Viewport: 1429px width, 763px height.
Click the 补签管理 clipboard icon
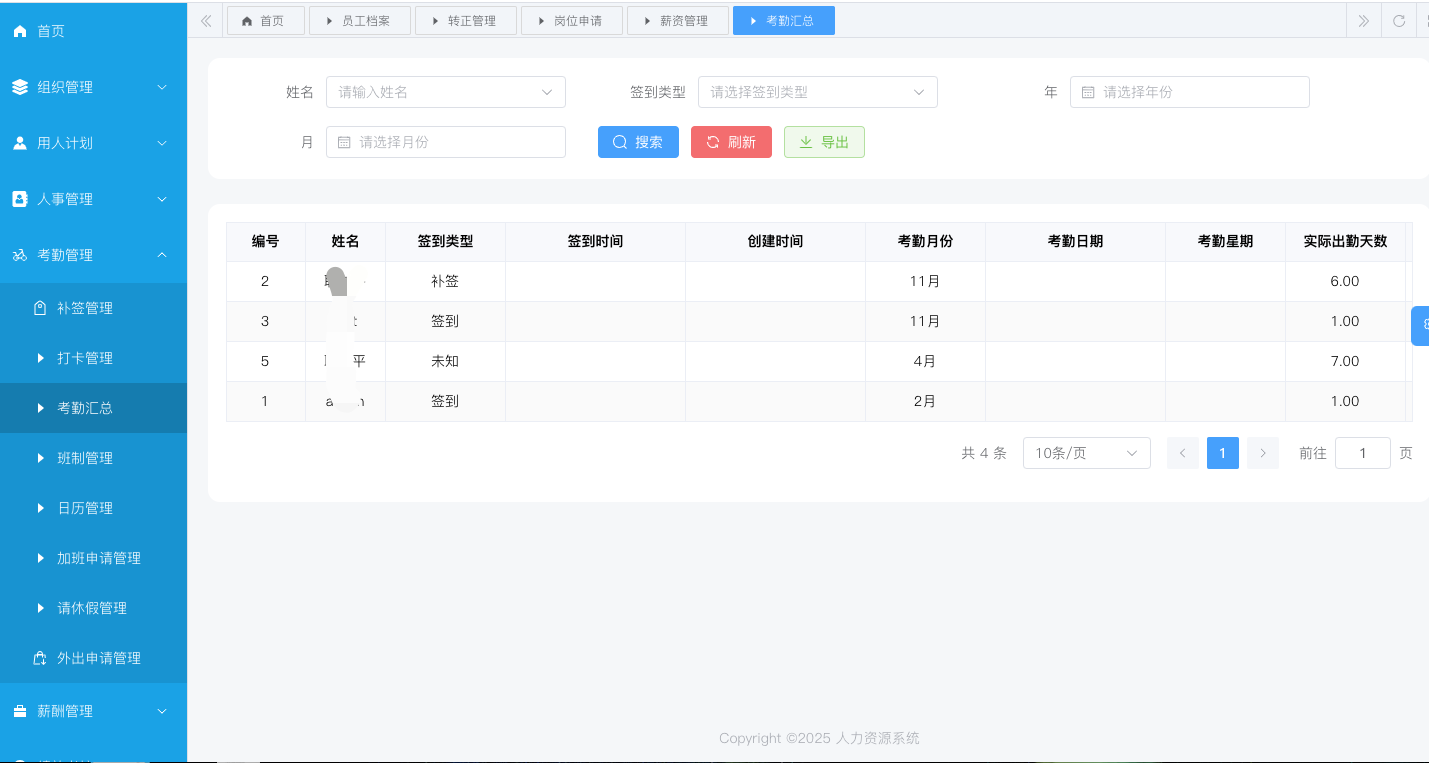click(39, 307)
